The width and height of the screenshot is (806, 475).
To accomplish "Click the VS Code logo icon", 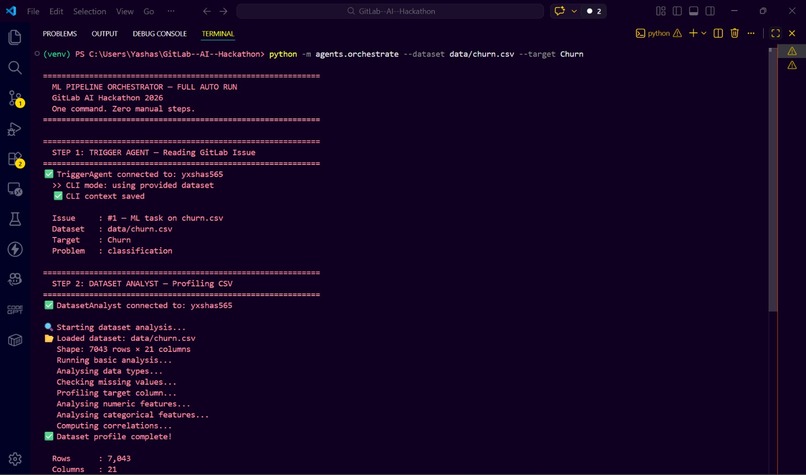I will tap(11, 11).
